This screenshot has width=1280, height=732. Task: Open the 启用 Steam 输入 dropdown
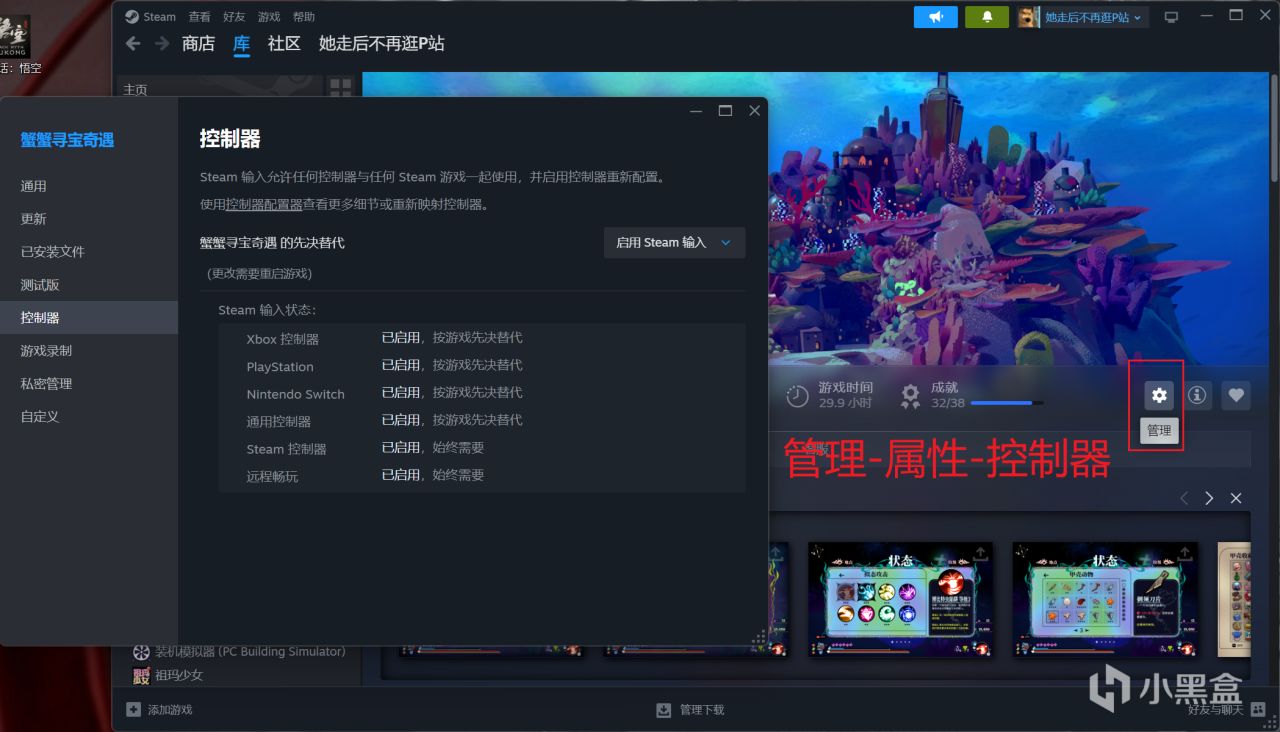pos(674,243)
